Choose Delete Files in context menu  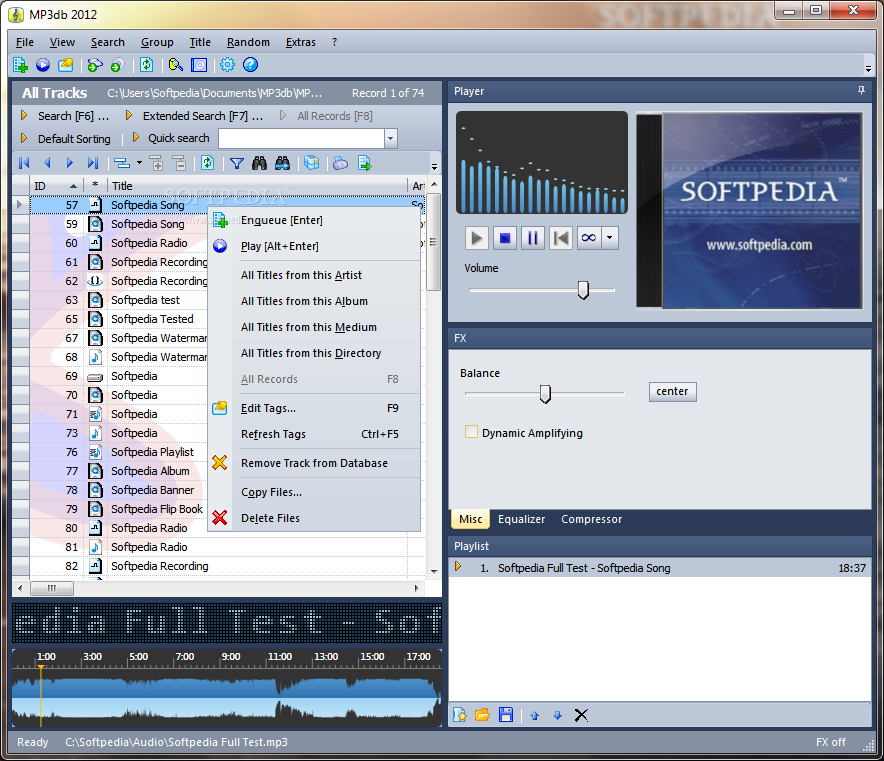[x=314, y=518]
